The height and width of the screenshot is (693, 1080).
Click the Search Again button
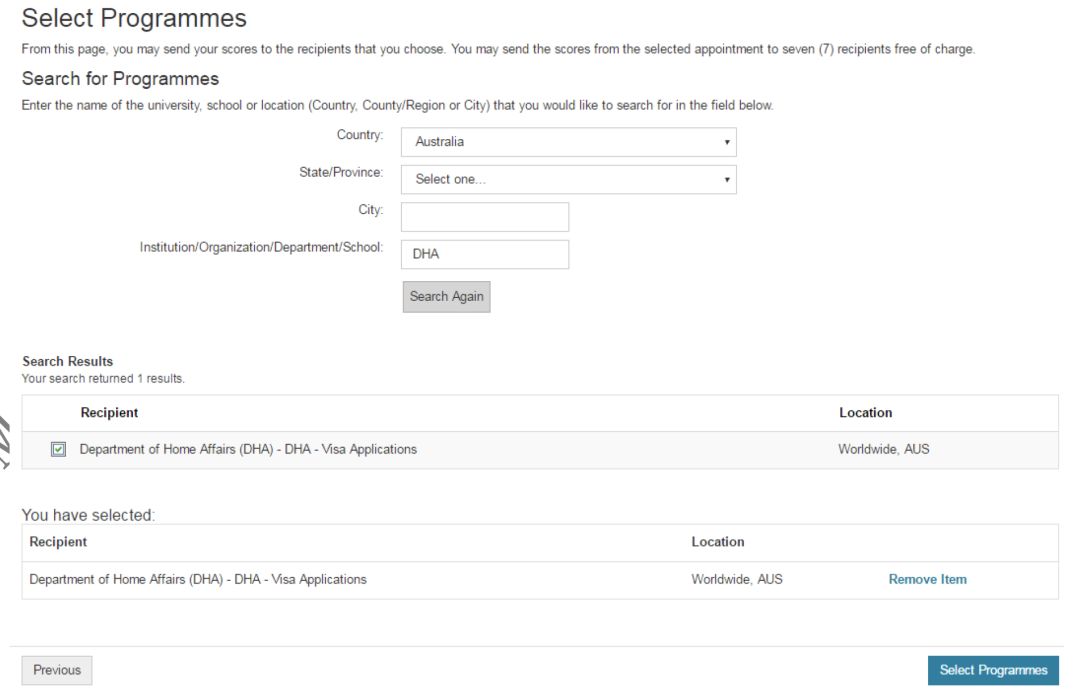click(x=446, y=297)
